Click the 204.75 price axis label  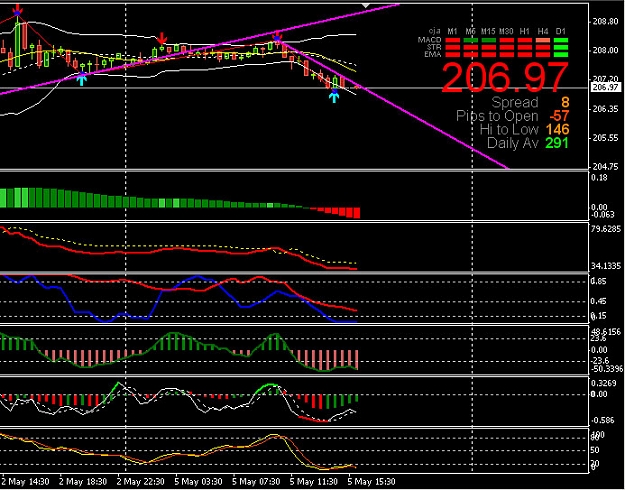[605, 167]
